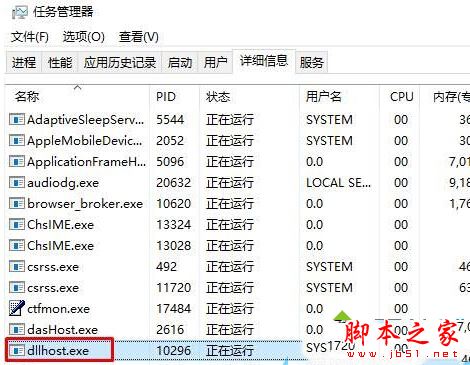
Task: Select the ApplicationFrameH... process name
Action: click(87, 162)
